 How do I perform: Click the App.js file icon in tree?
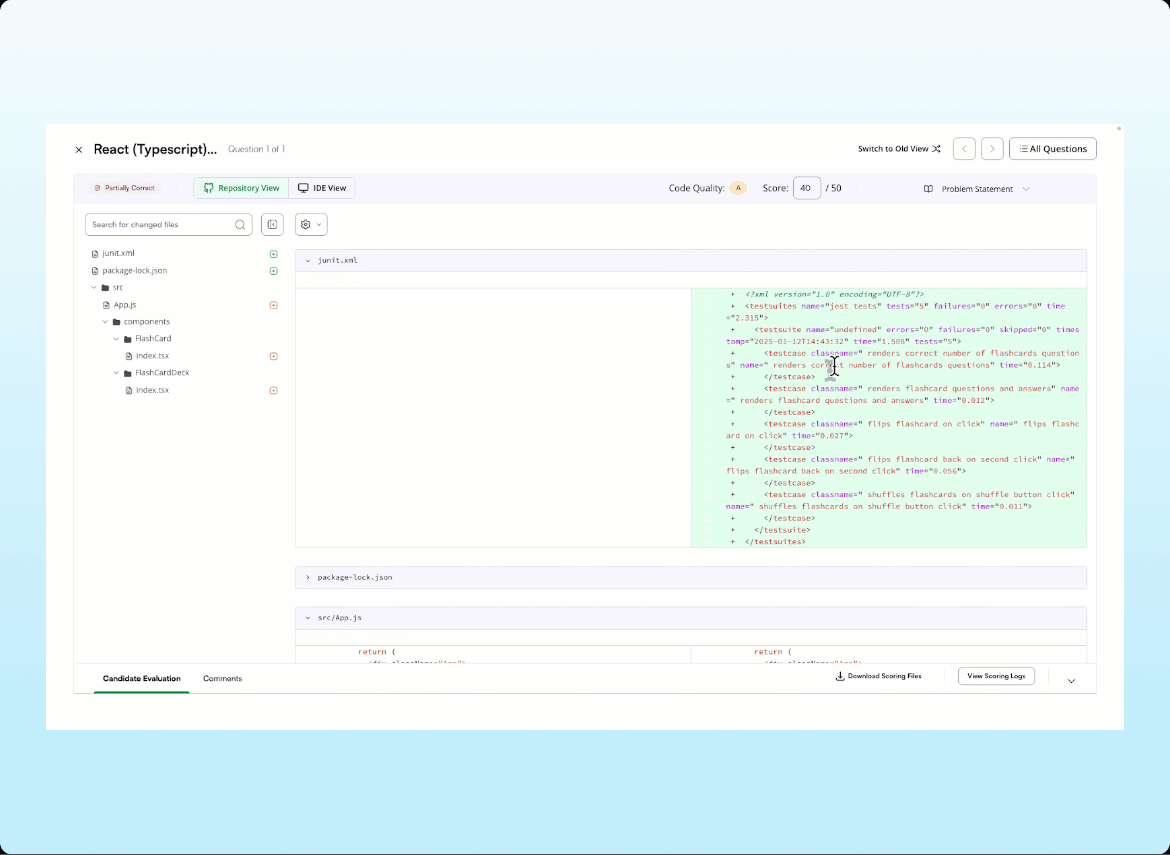tap(107, 305)
